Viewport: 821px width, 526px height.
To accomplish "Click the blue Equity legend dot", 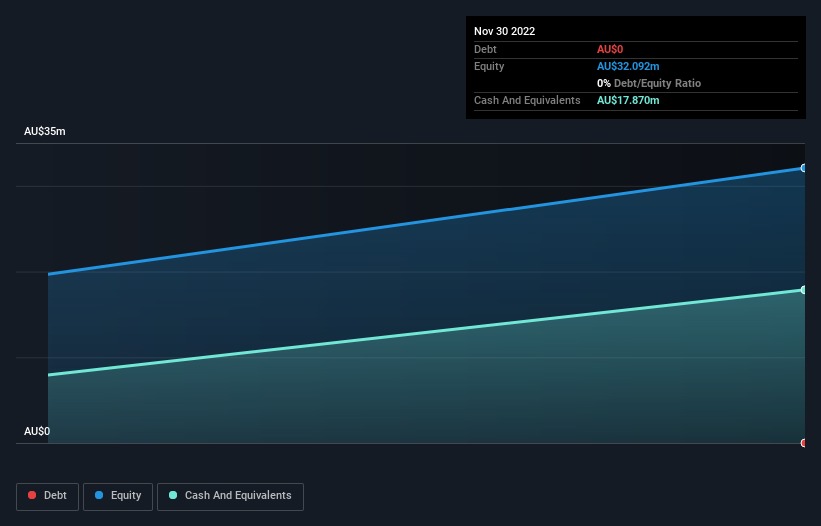I will [x=99, y=495].
